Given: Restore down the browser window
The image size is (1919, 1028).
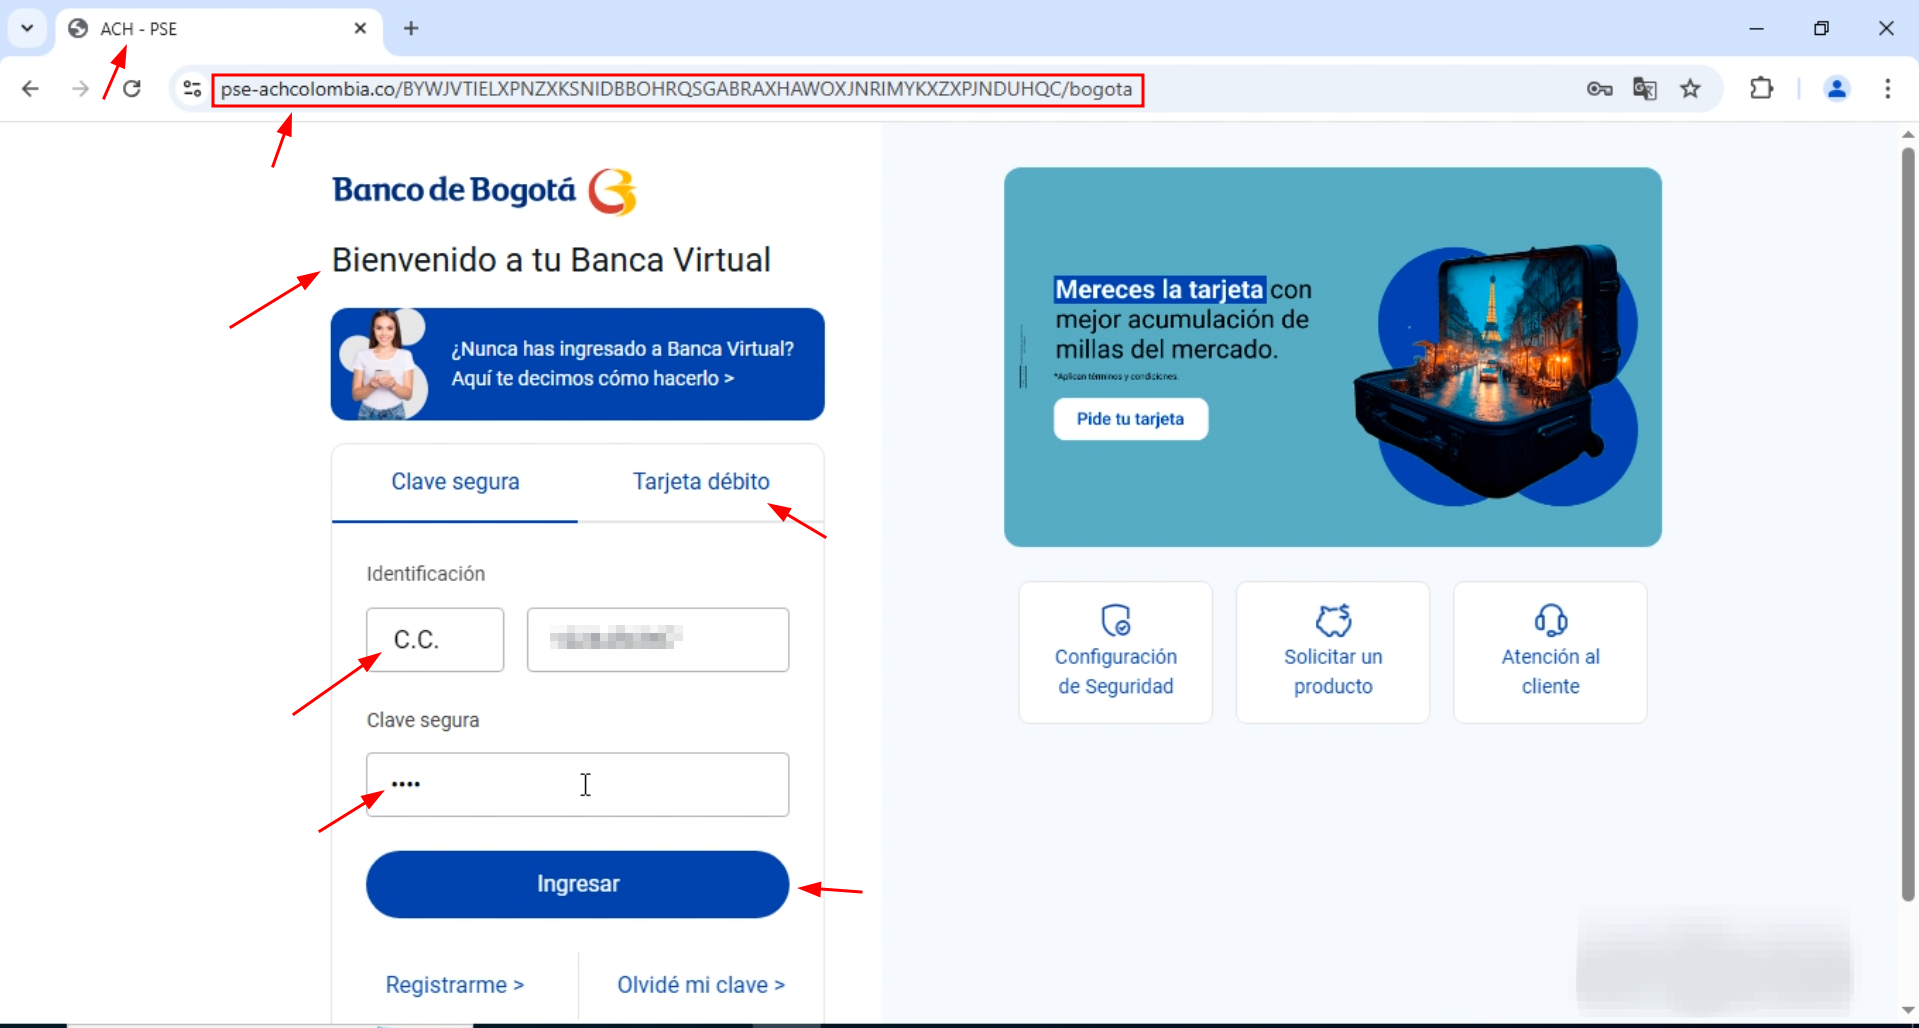Looking at the screenshot, I should (x=1821, y=28).
